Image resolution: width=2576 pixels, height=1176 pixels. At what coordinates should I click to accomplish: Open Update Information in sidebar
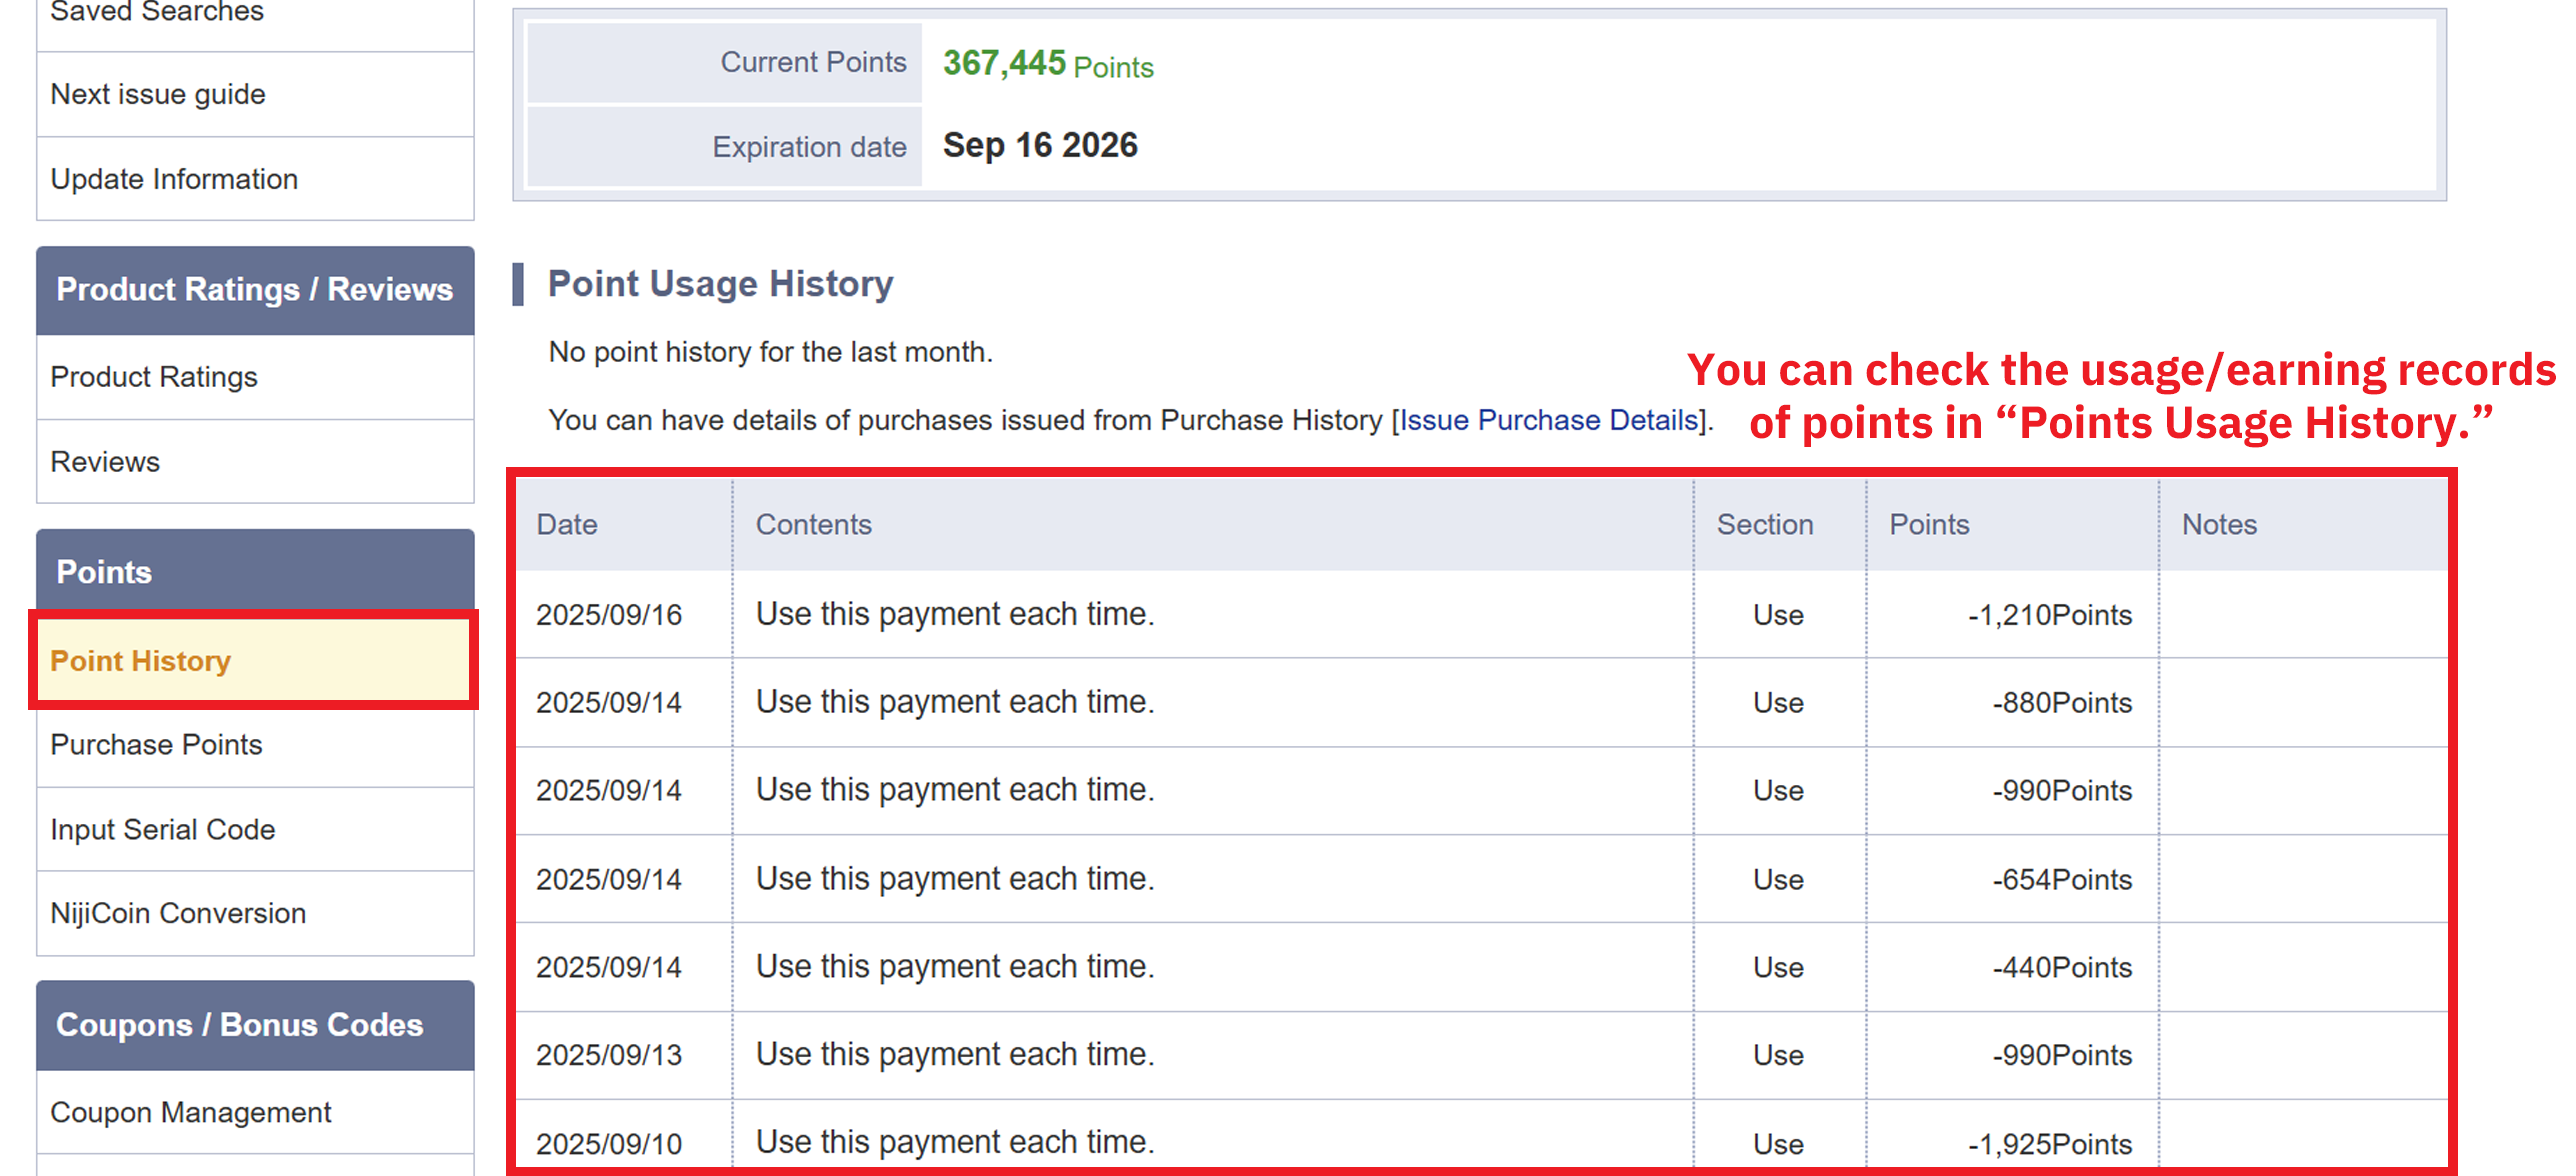(x=174, y=179)
